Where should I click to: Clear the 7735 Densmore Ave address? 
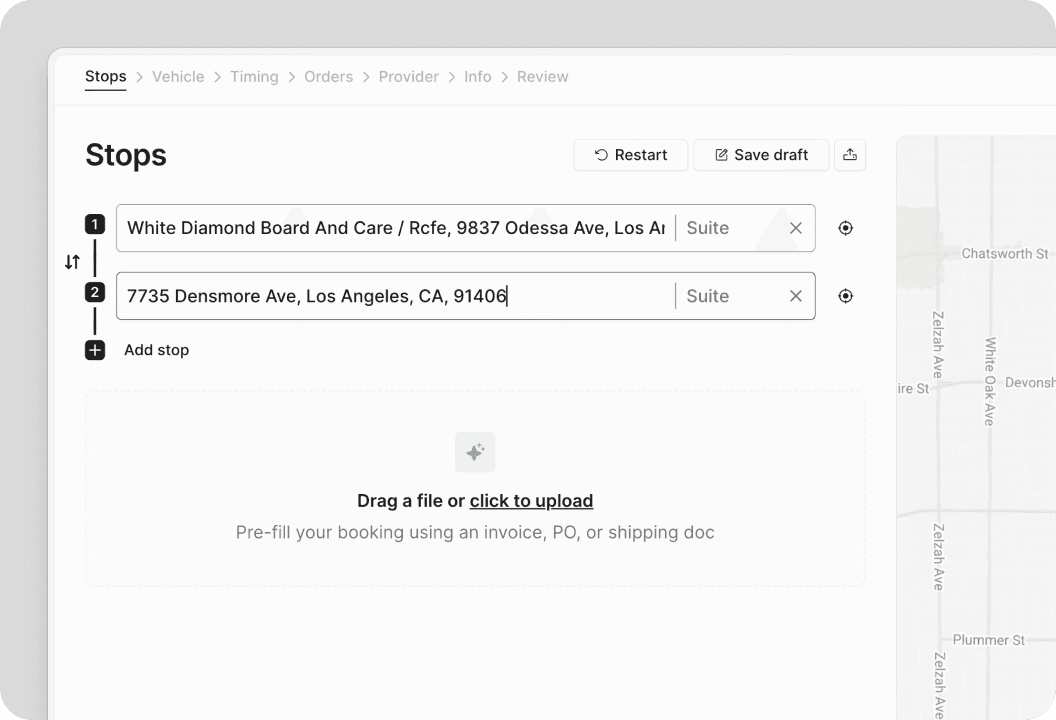[795, 296]
